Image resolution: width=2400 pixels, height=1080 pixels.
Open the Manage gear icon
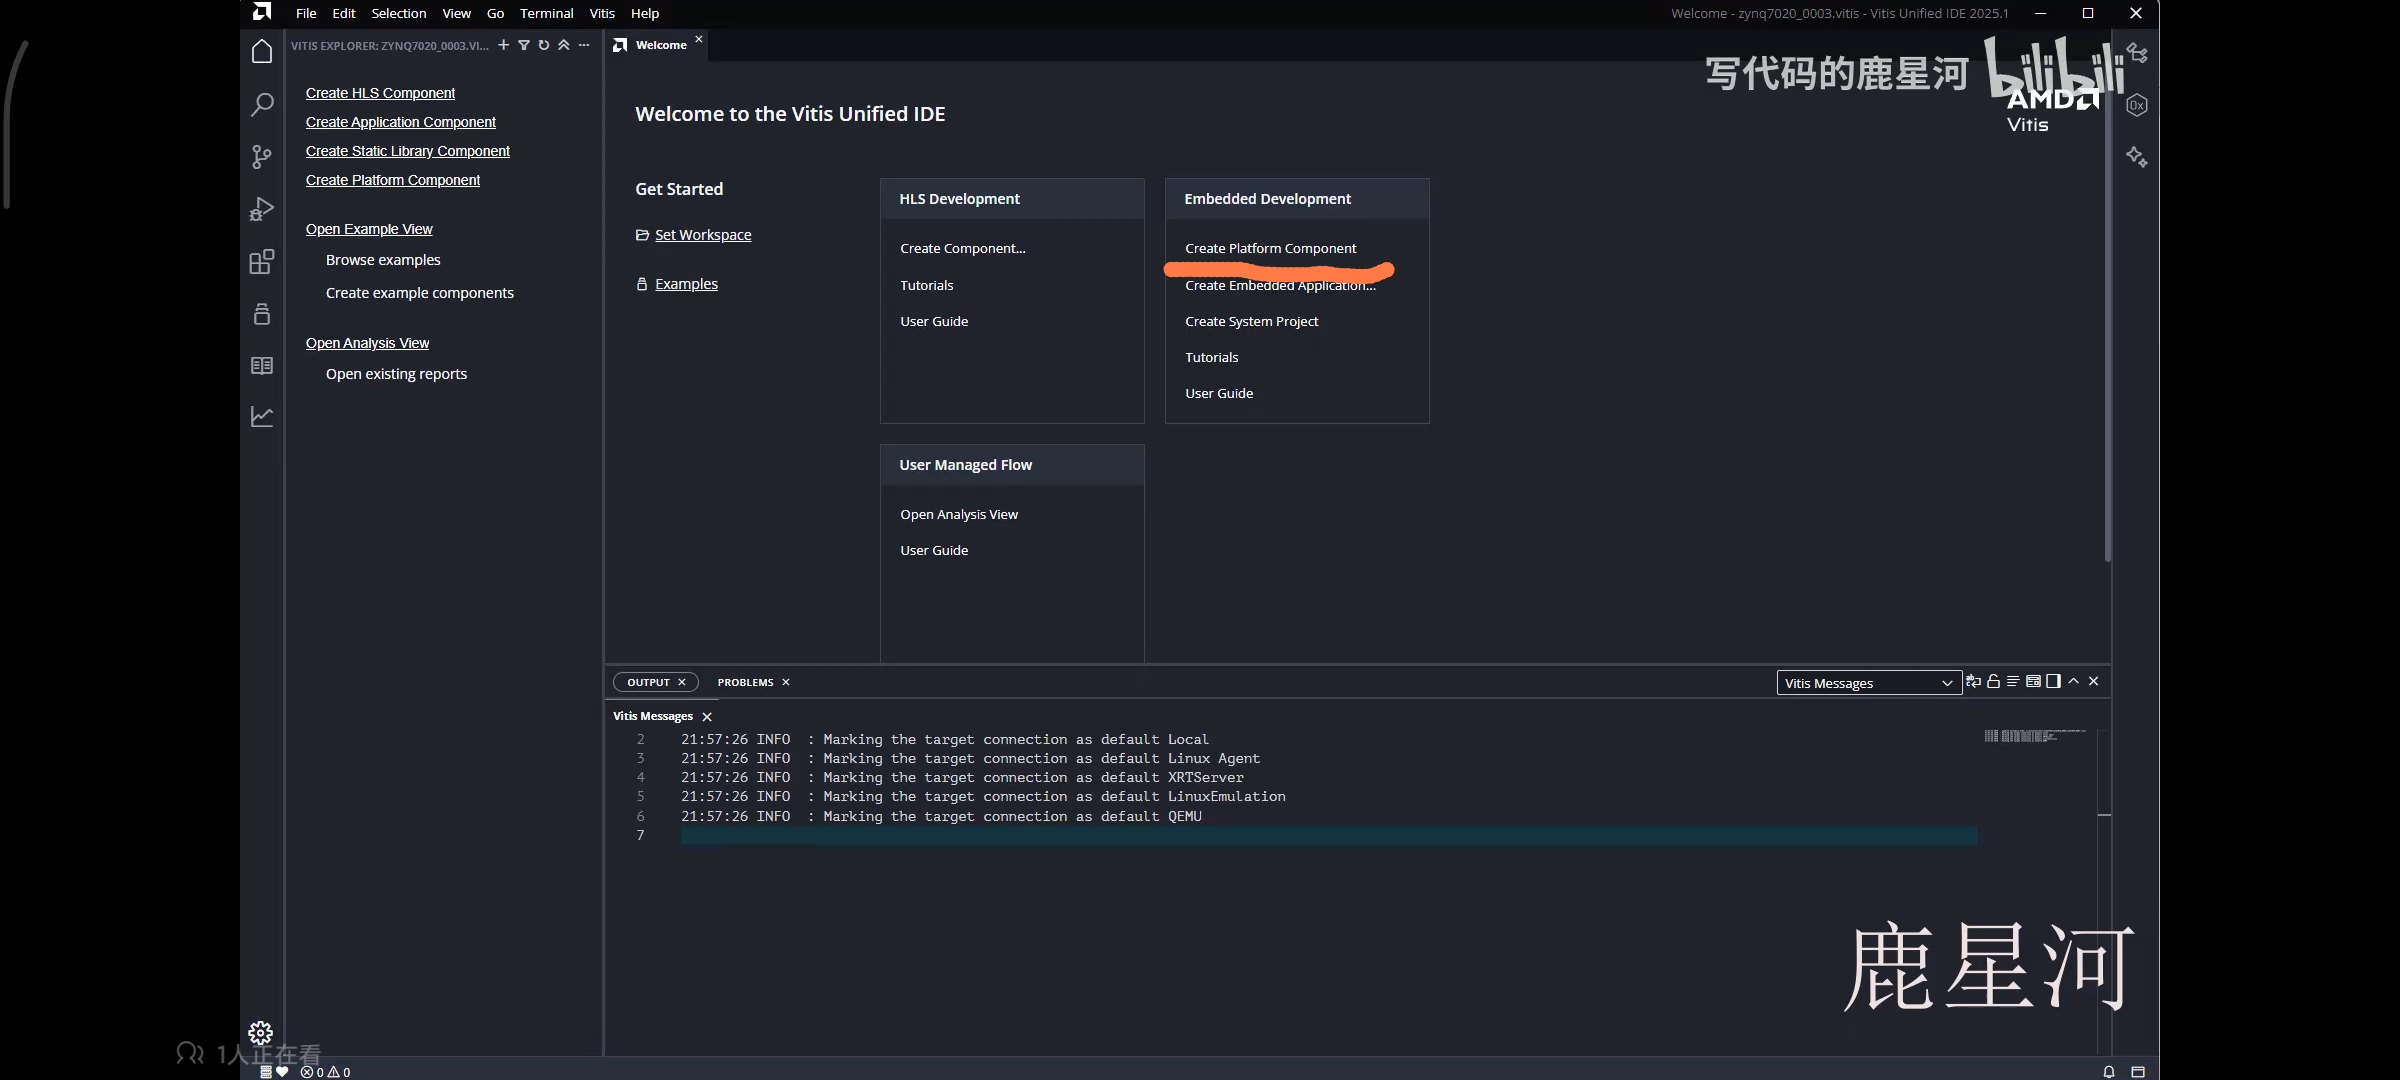point(261,1032)
